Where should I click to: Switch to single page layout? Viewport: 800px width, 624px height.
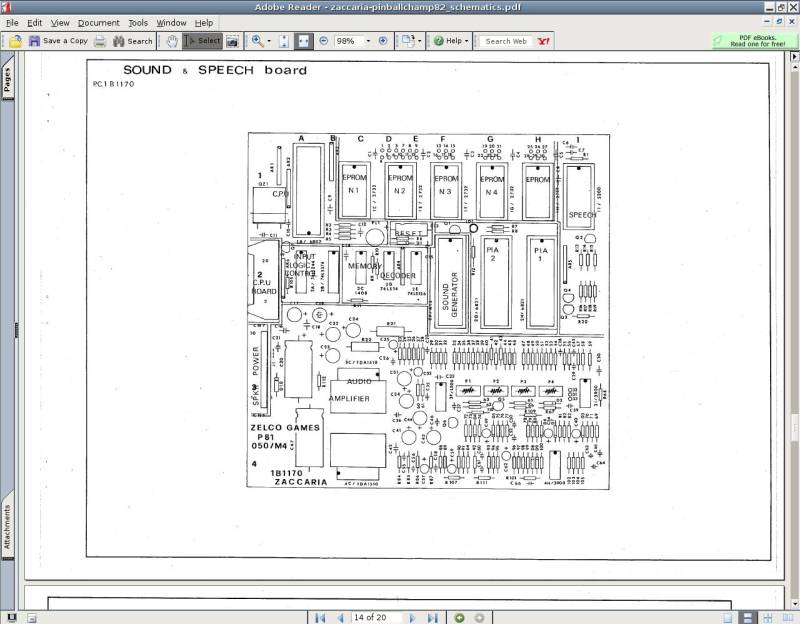coord(727,617)
